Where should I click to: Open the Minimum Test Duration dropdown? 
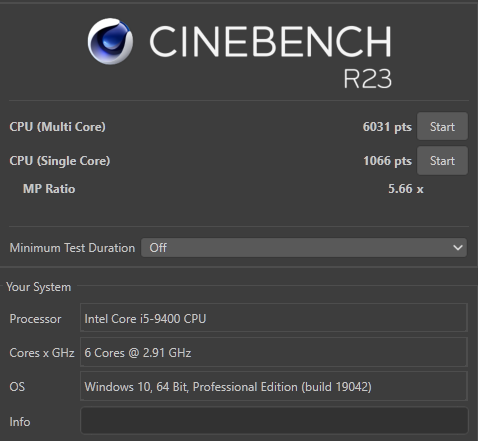[x=304, y=248]
